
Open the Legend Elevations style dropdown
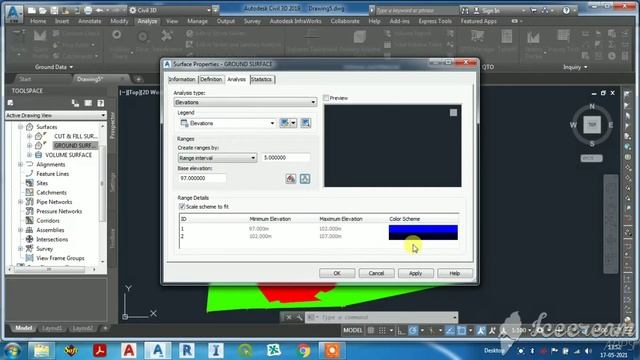[228, 123]
